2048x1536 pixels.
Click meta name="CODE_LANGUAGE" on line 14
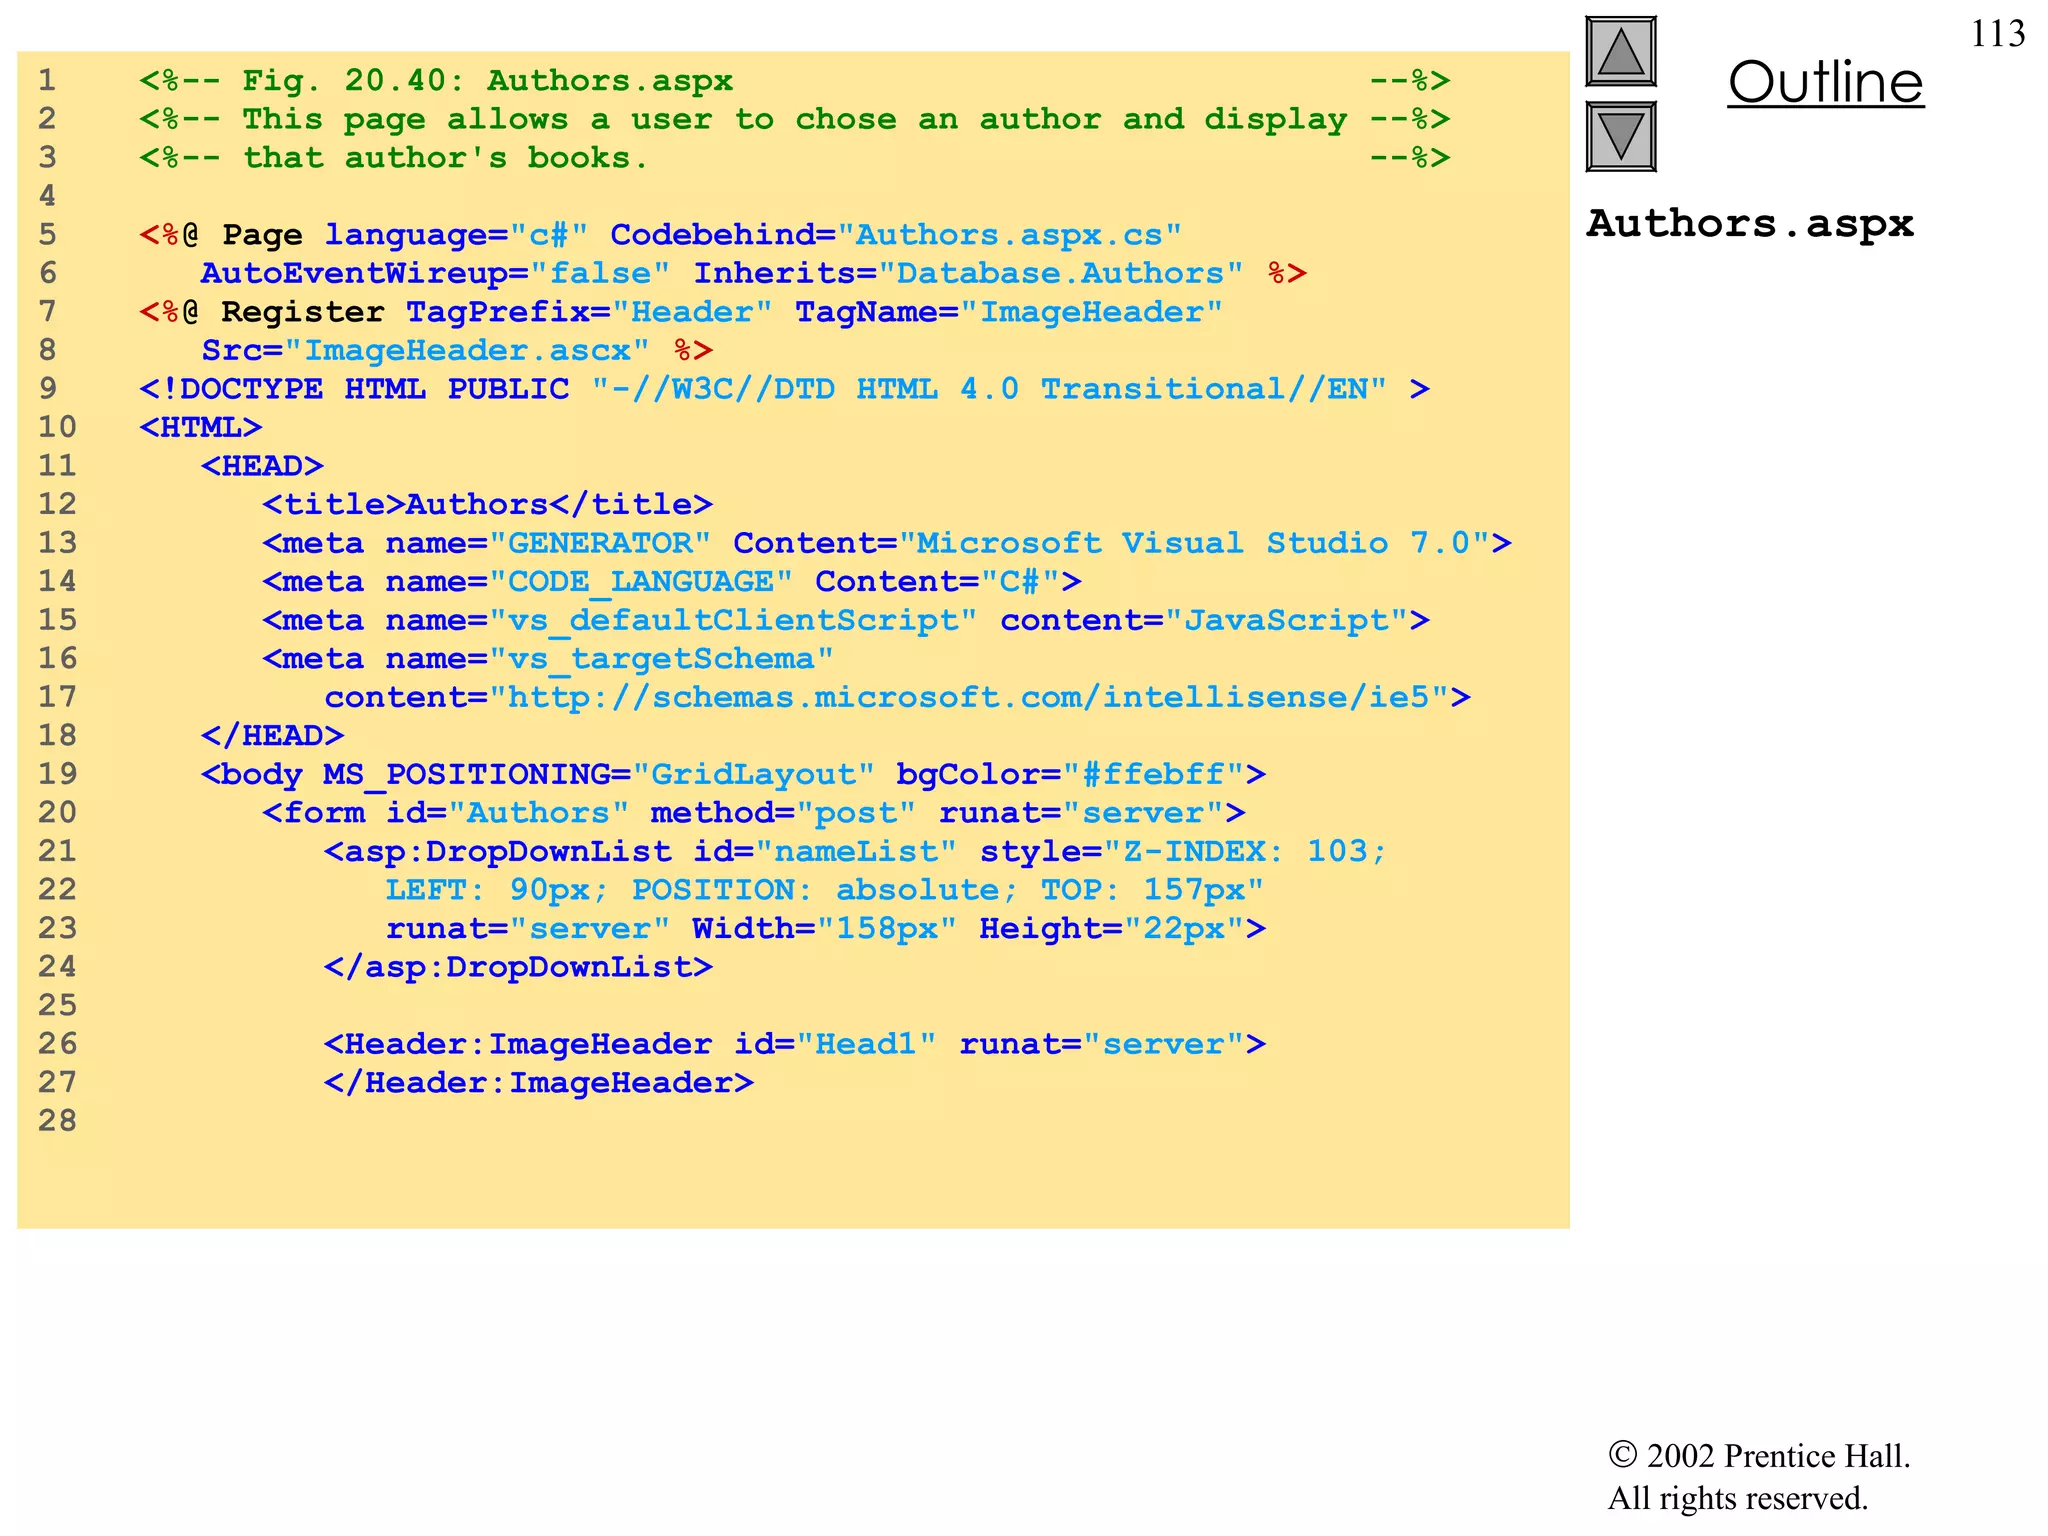[x=528, y=581]
